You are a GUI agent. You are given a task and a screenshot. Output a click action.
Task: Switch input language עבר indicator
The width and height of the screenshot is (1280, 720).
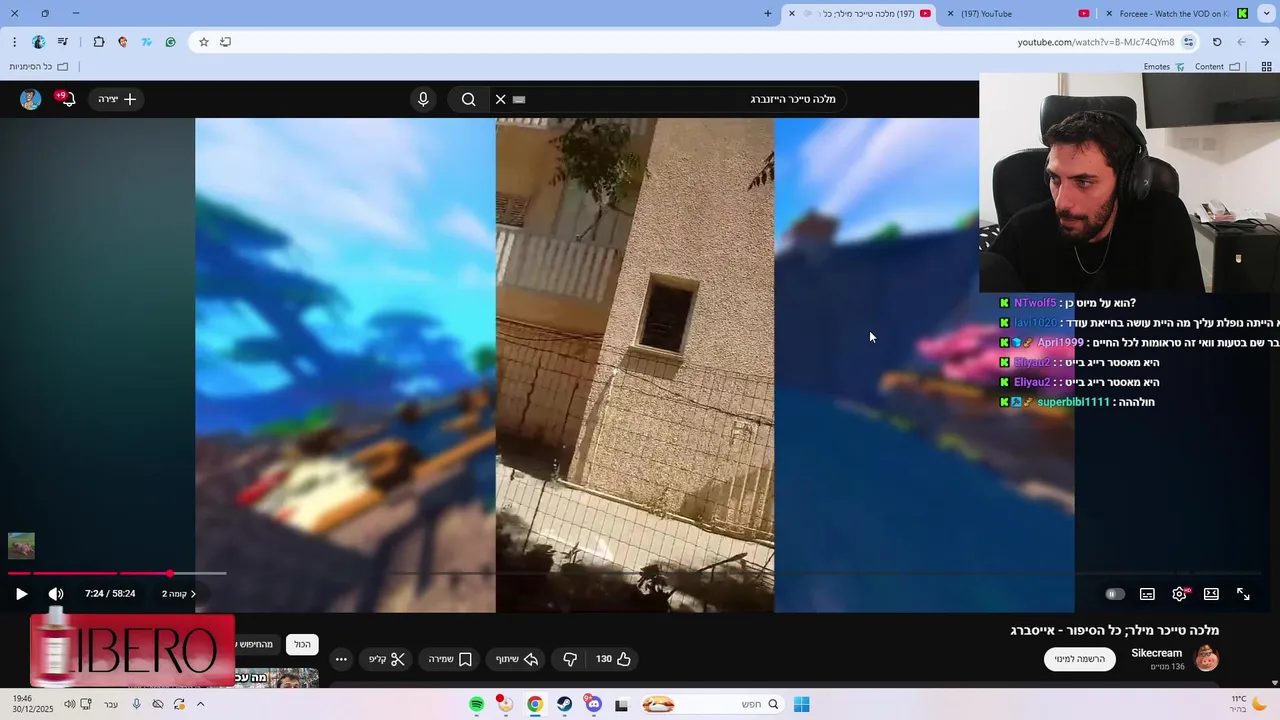(111, 705)
